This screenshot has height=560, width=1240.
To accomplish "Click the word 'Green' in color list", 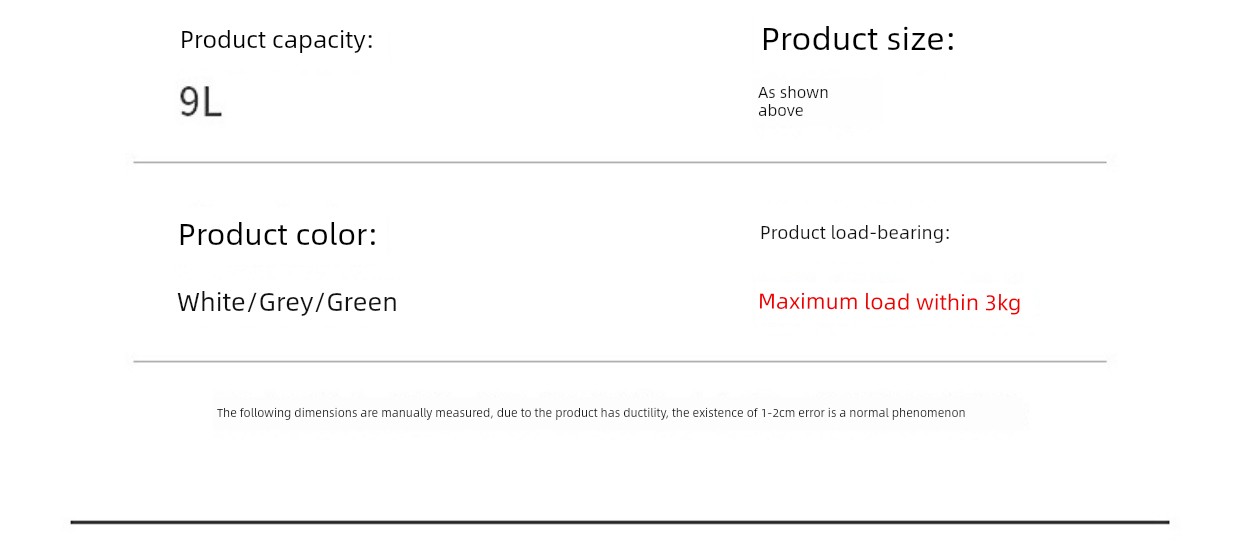I will click(362, 302).
